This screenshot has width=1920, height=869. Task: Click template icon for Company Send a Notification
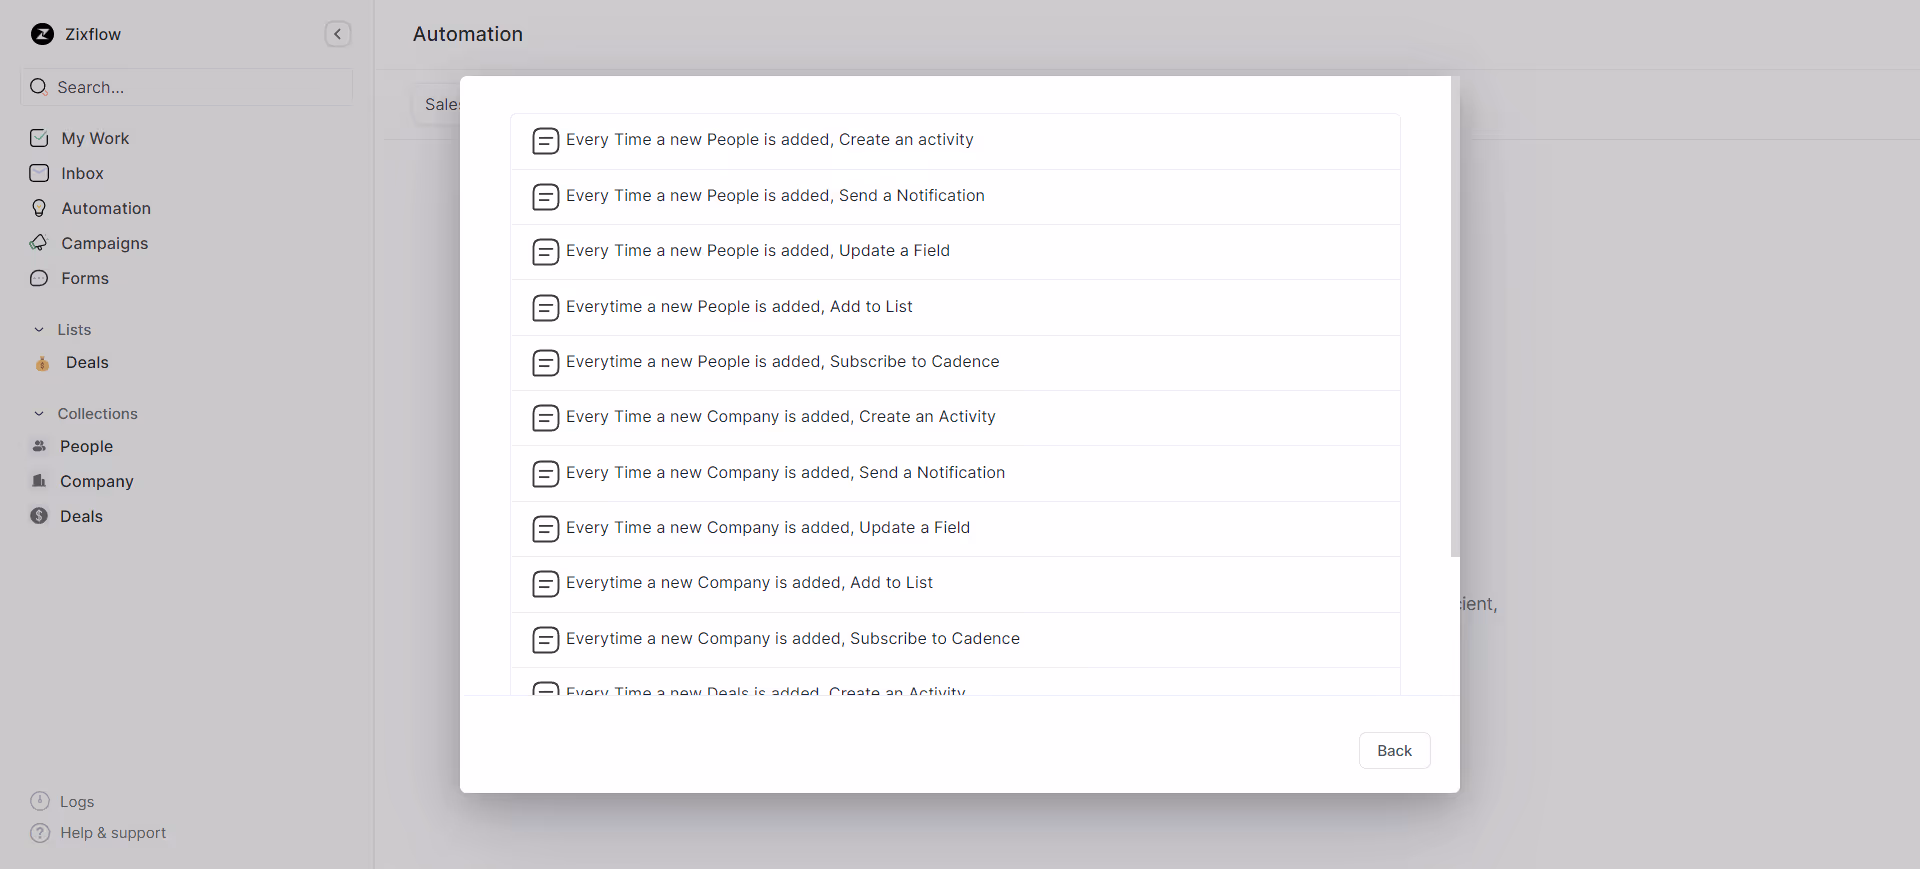(545, 474)
